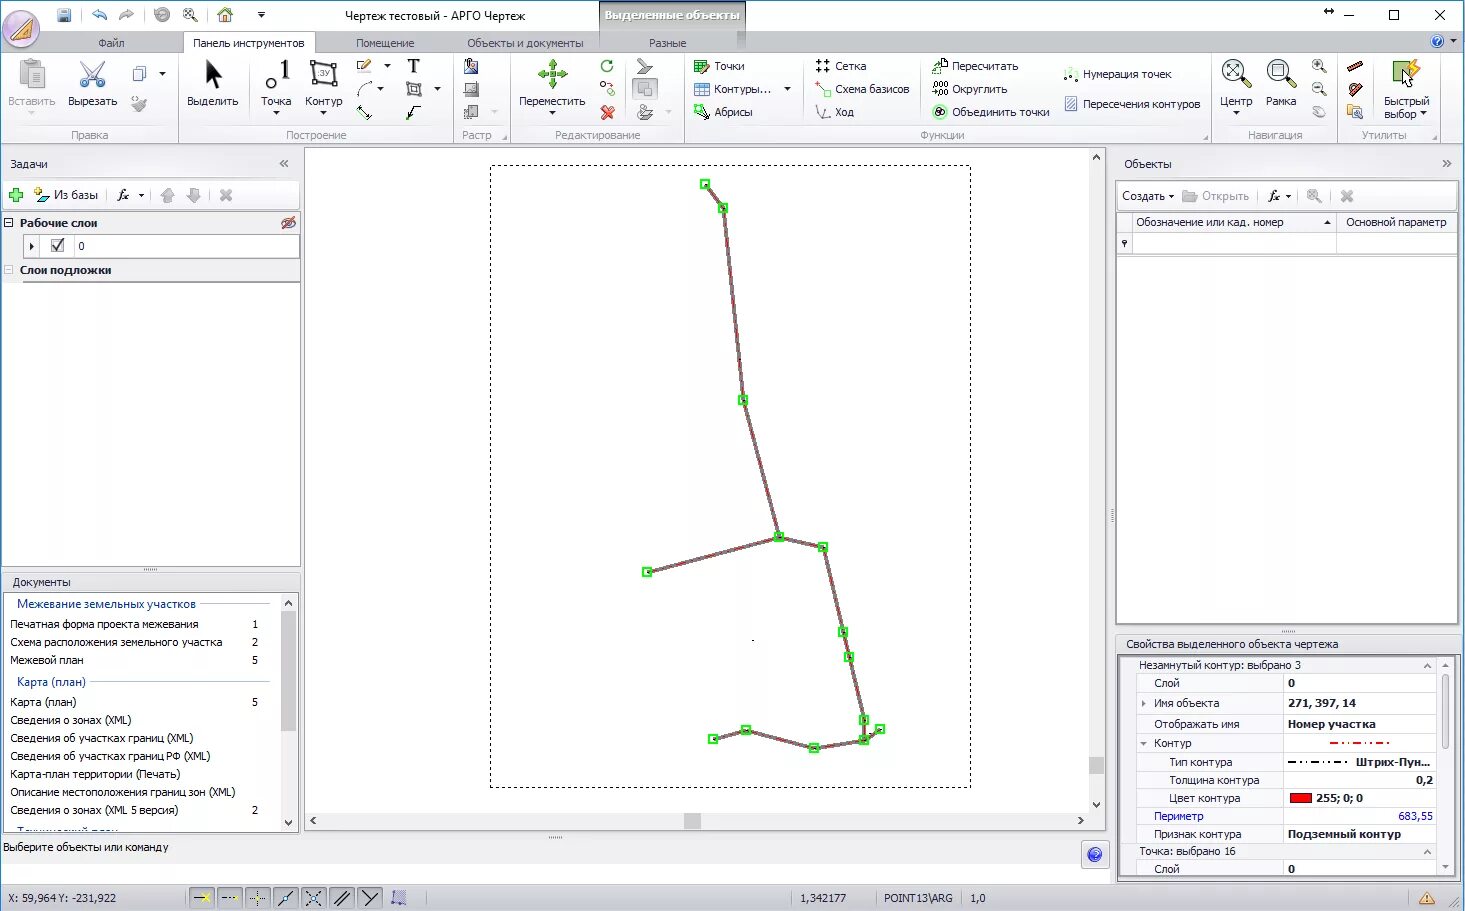Screen dimensions: 1465x911
Task: Toggle the crosshair snap mode in status bar
Action: click(257, 898)
